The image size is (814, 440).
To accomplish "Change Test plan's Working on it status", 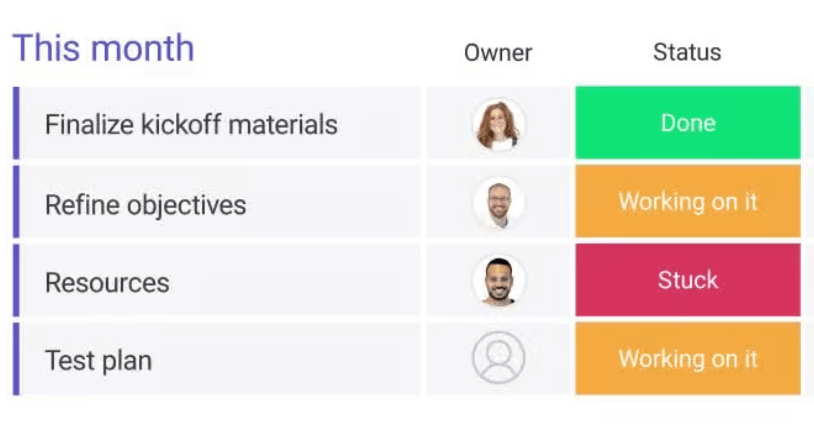I will tap(688, 358).
